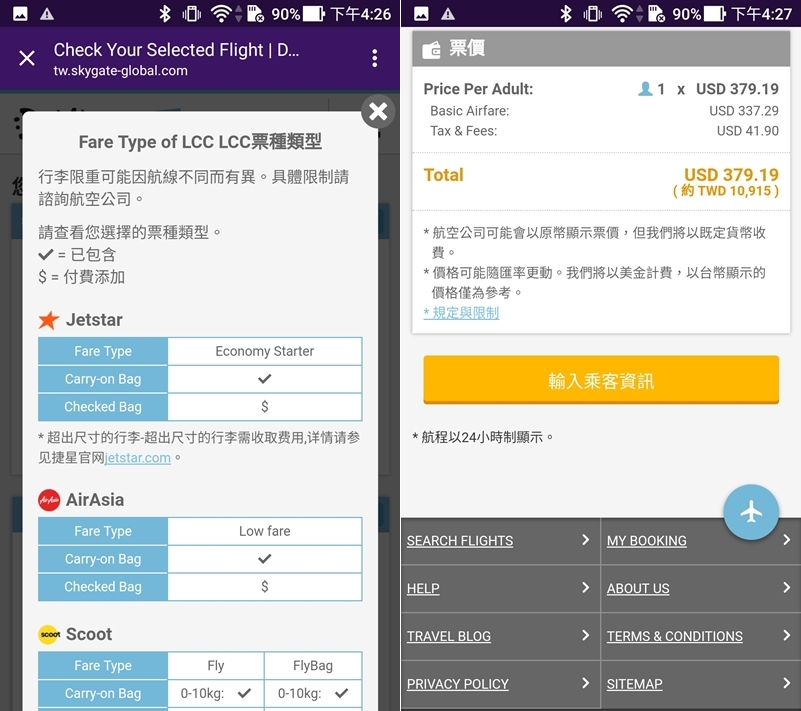
Task: Tap chevron next to TRAVEL BLOG
Action: [585, 635]
